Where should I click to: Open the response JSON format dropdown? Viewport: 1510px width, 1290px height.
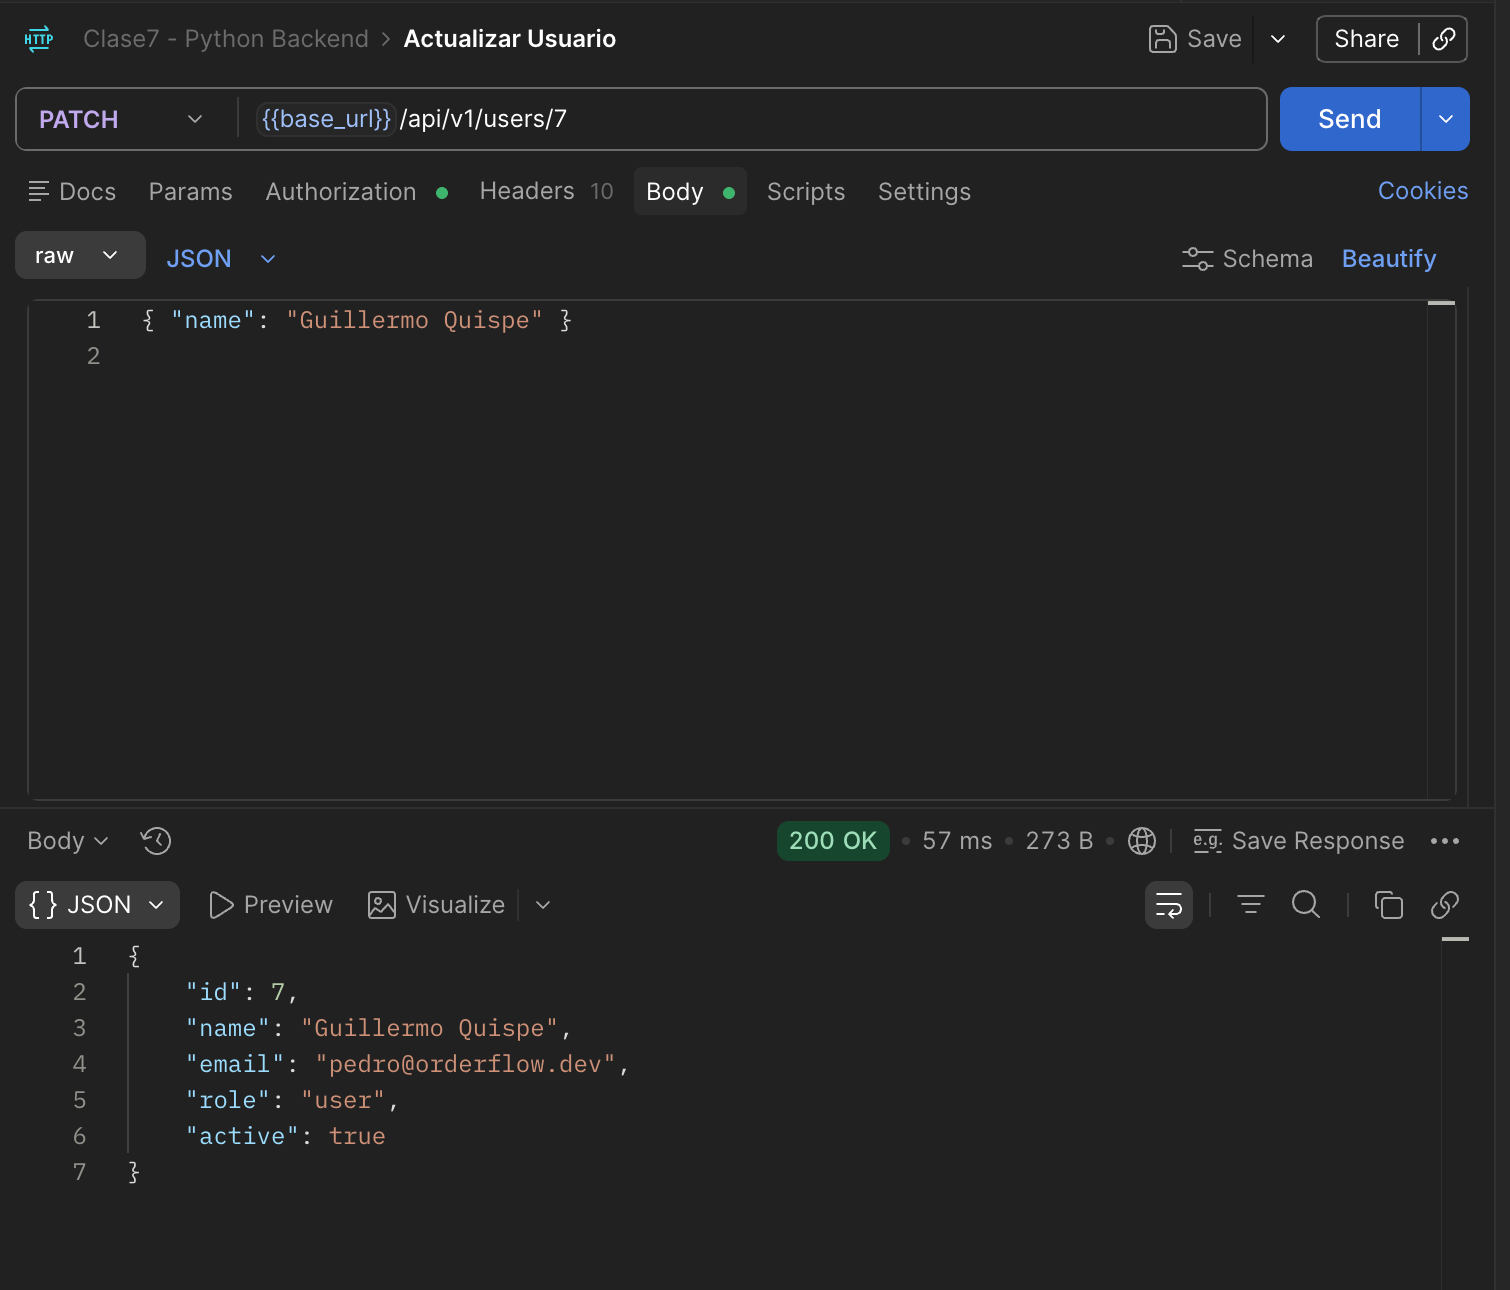point(97,905)
